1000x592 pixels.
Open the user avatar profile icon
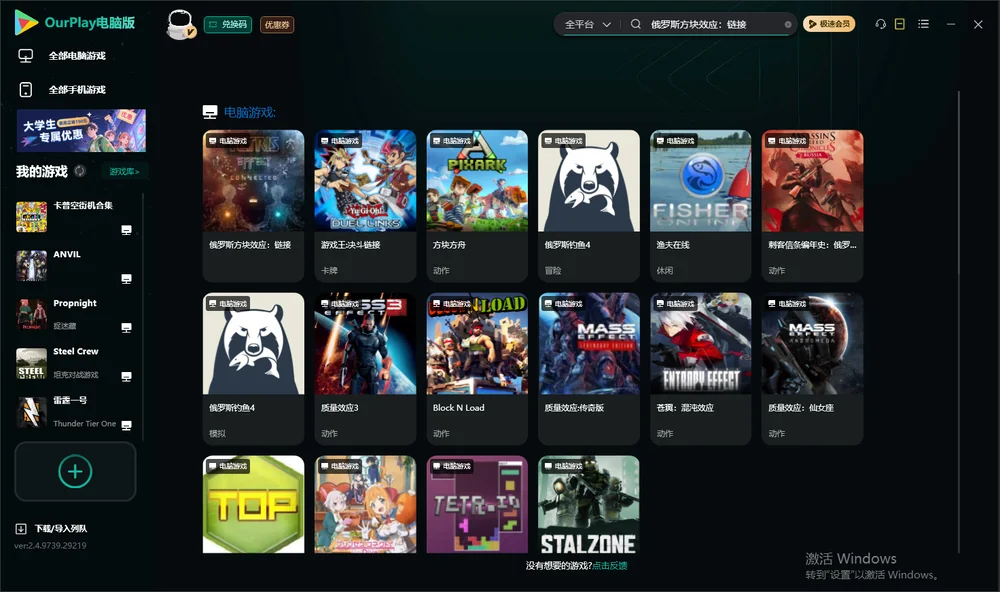pyautogui.click(x=180, y=24)
